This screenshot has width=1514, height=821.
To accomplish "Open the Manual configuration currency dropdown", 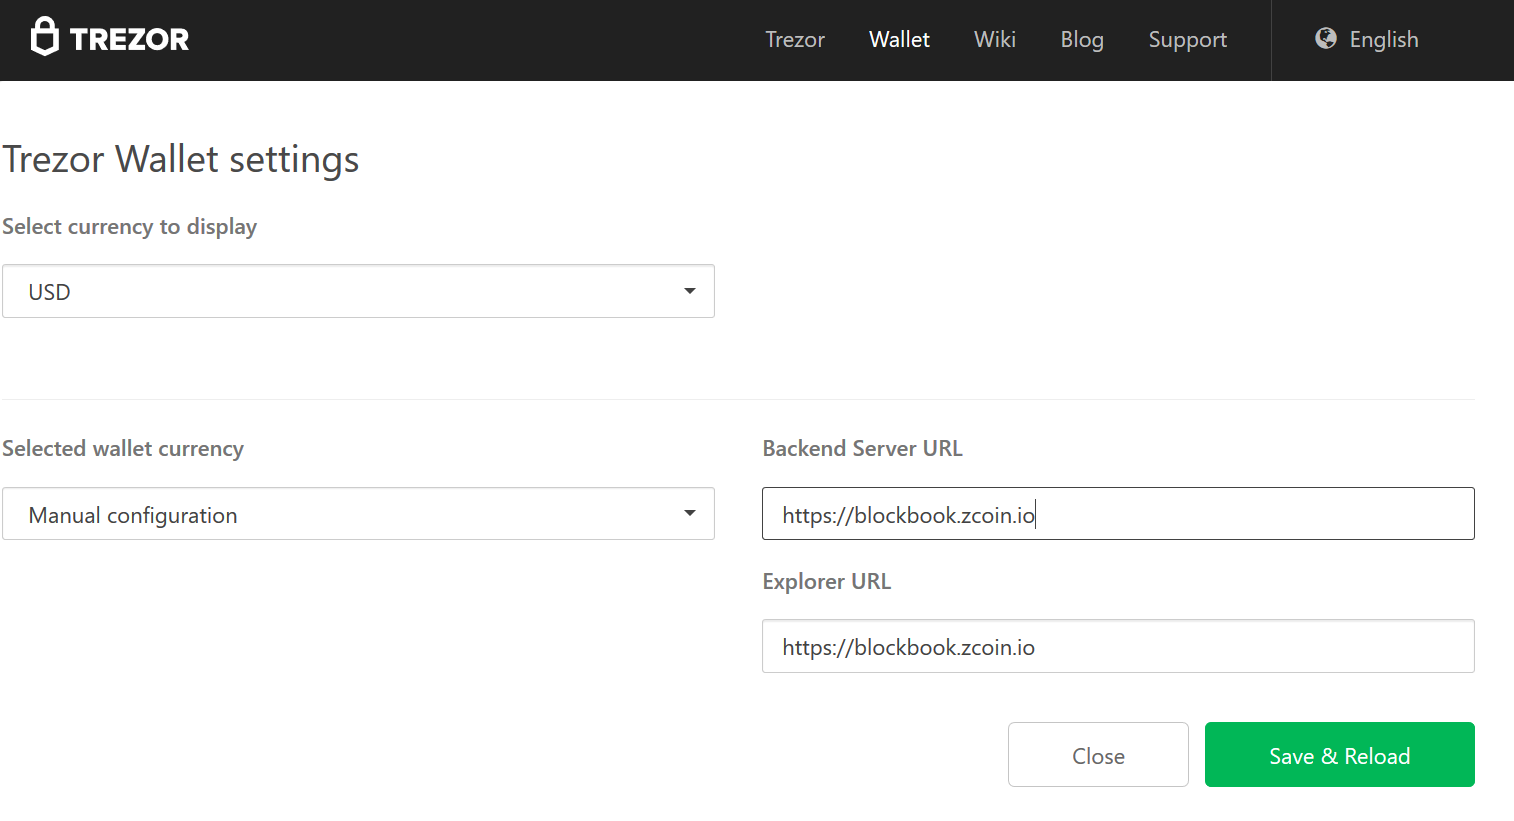I will pos(358,514).
